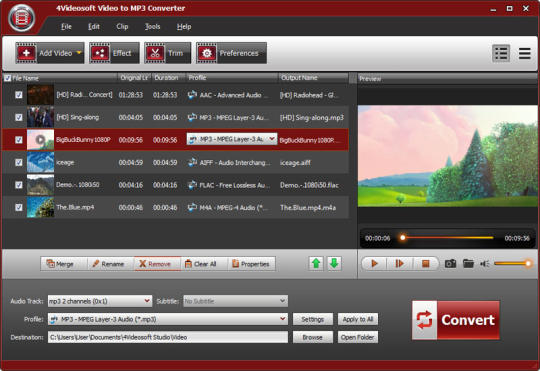This screenshot has height=371, width=540.
Task: Select the Radiohead Concert thumbnail
Action: (40, 95)
